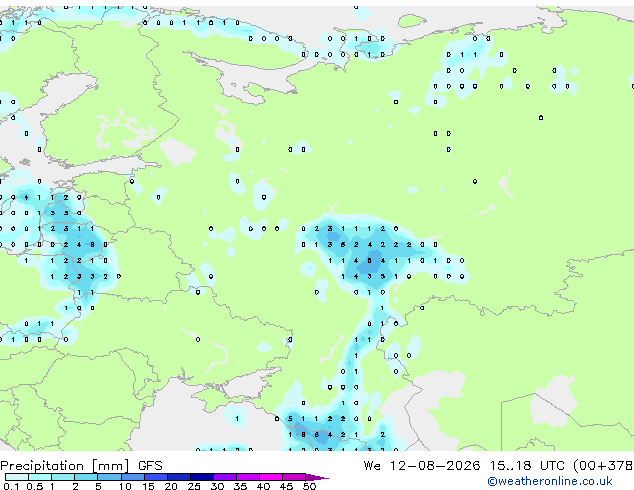This screenshot has height=490, width=634.
Task: Click the 5–10 mm legend color swatch
Action: [109, 477]
